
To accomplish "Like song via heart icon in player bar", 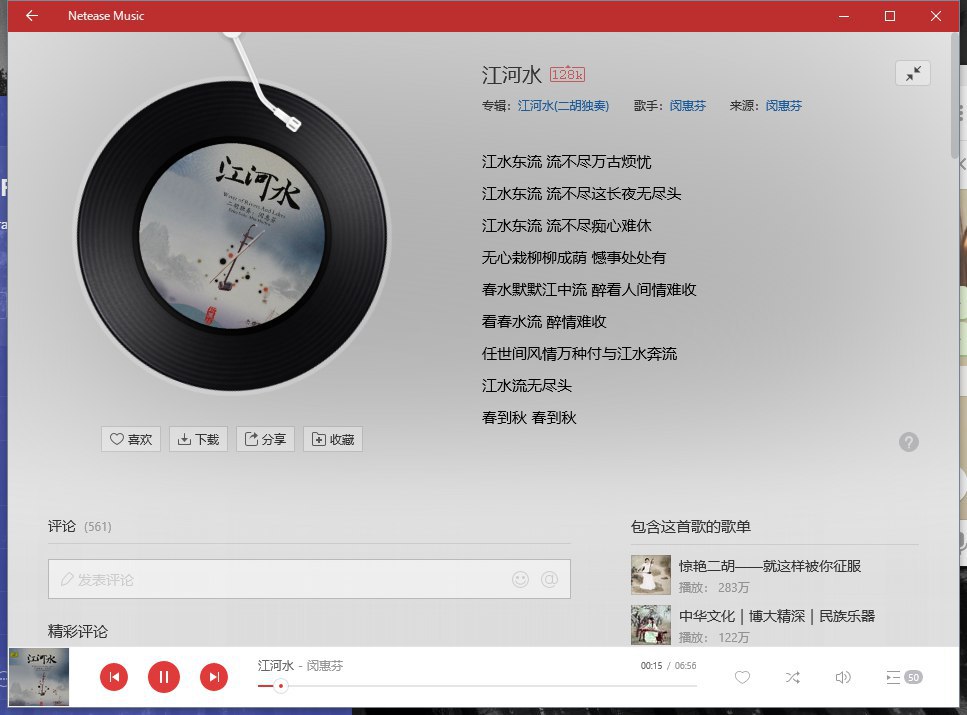I will point(743,677).
